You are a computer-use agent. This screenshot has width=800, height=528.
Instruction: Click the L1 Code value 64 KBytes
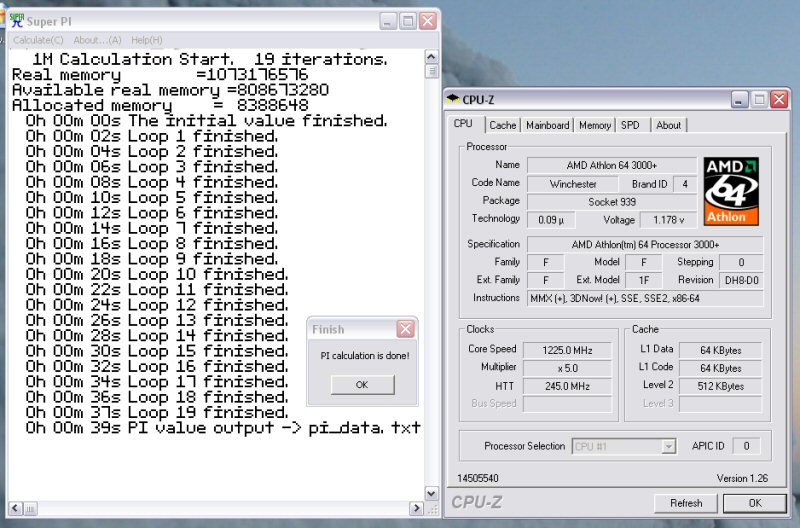pos(720,368)
